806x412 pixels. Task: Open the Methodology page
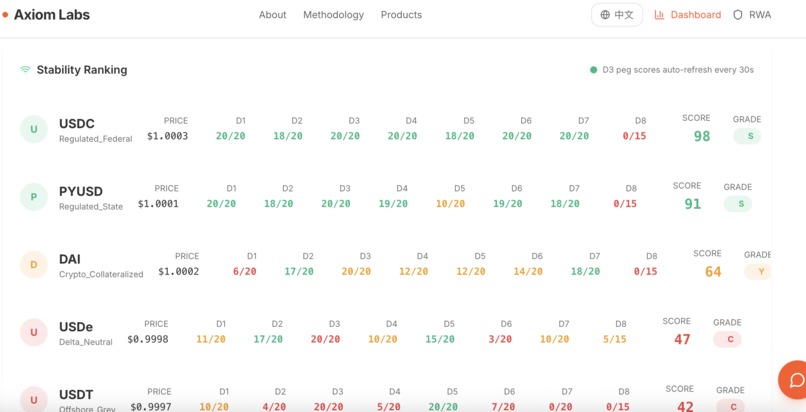[334, 15]
